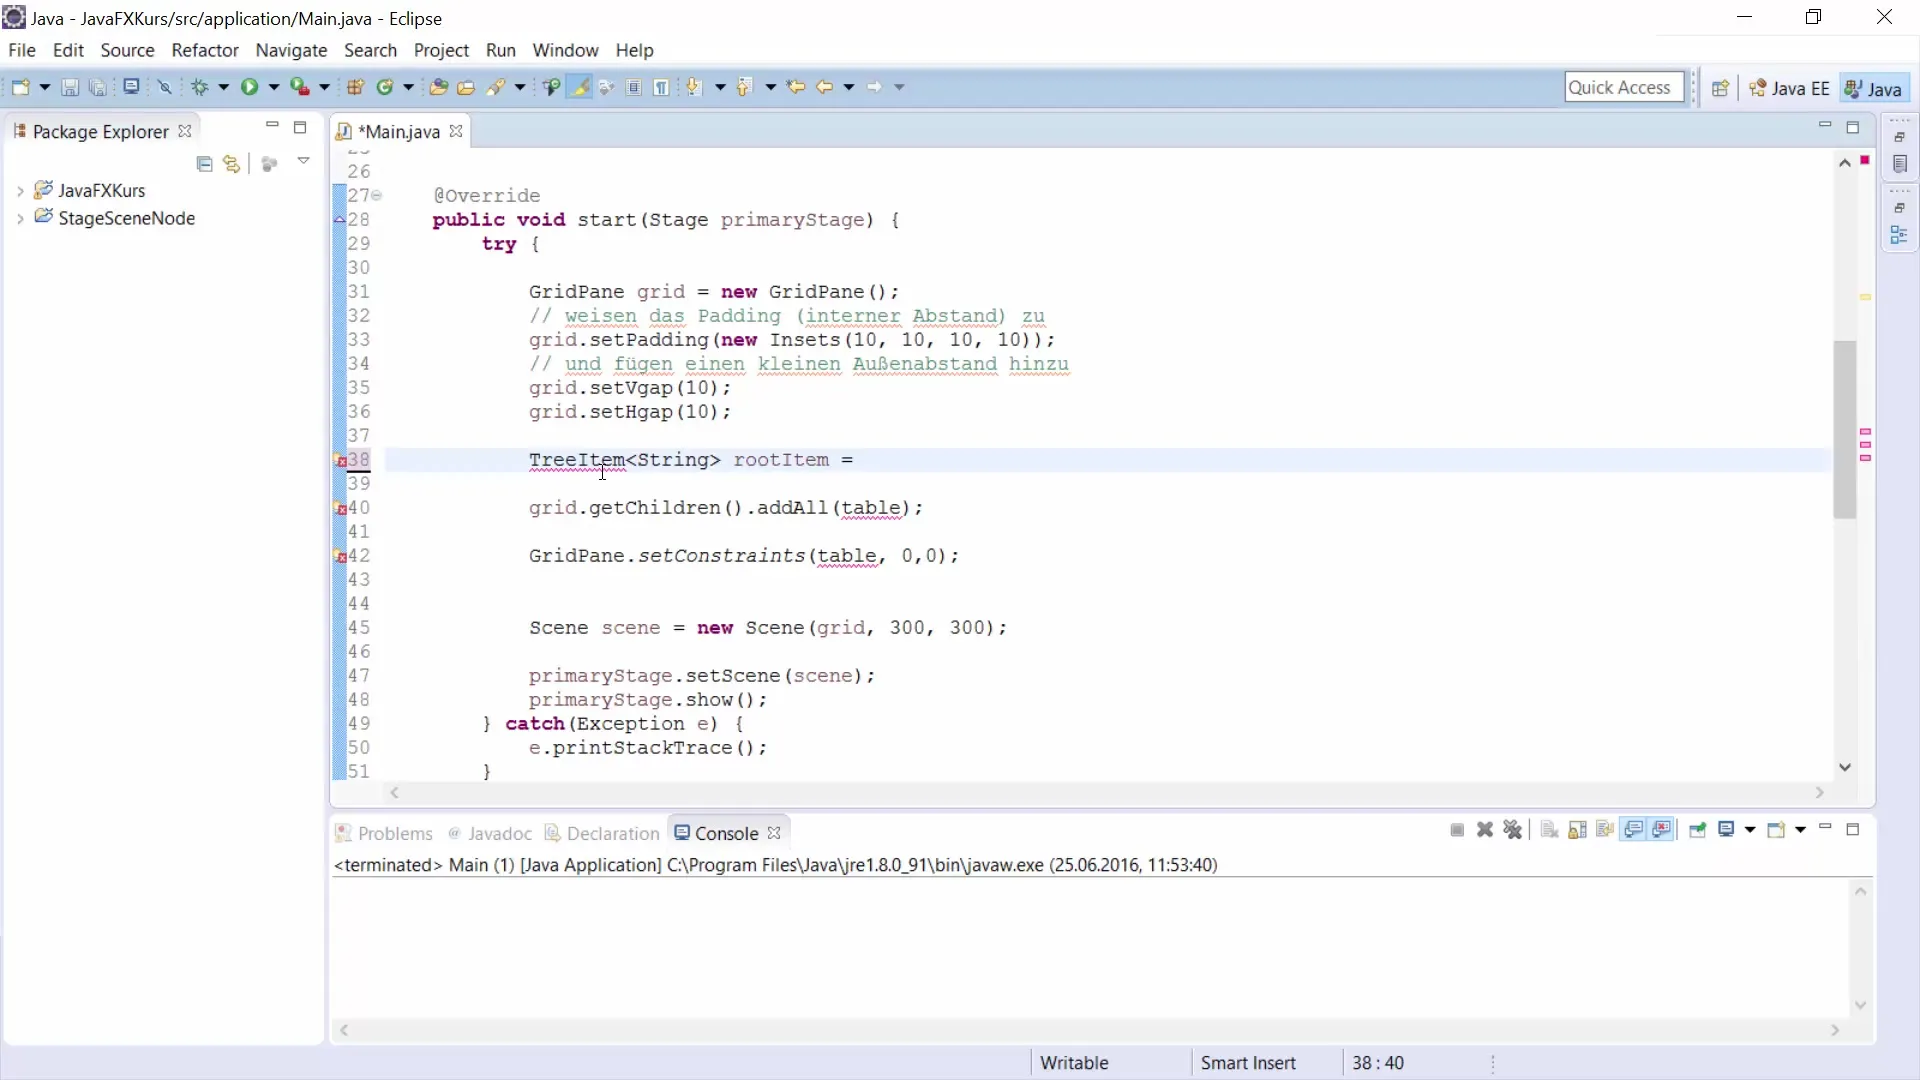Select the StageSceneNode project name
Viewport: 1920px width, 1080px height.
126,218
